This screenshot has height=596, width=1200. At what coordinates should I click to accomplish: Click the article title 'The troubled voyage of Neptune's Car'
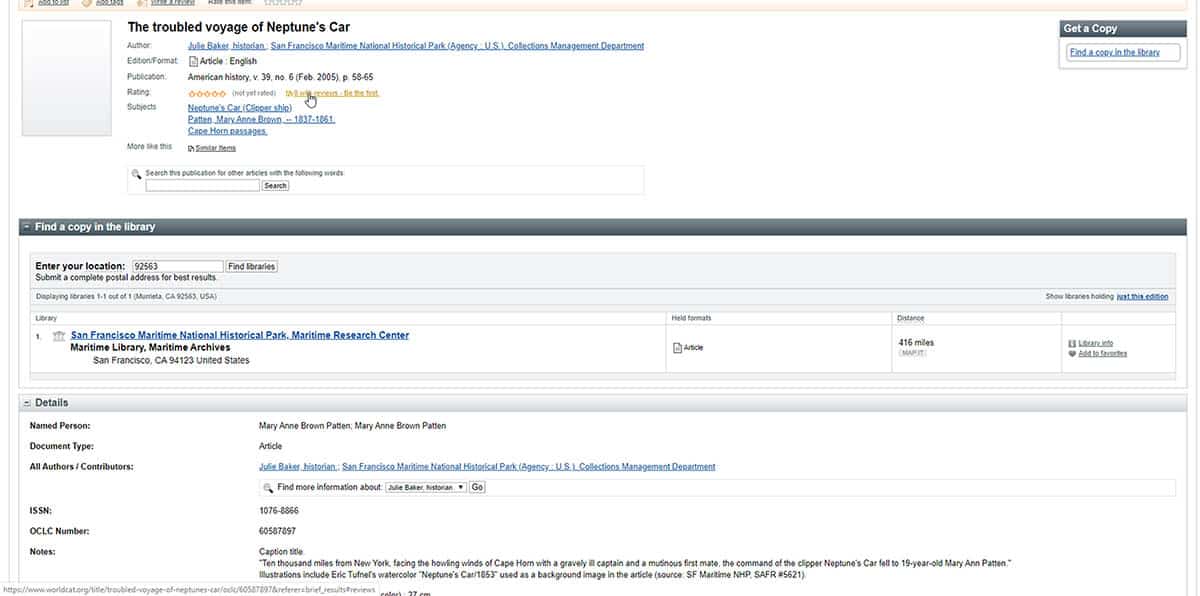[239, 27]
